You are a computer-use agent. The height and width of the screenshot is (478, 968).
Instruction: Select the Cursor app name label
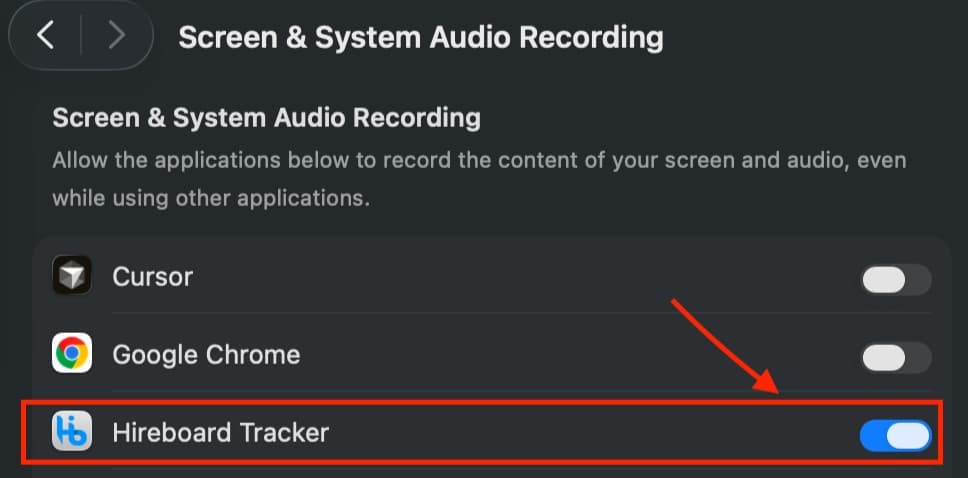pos(152,277)
